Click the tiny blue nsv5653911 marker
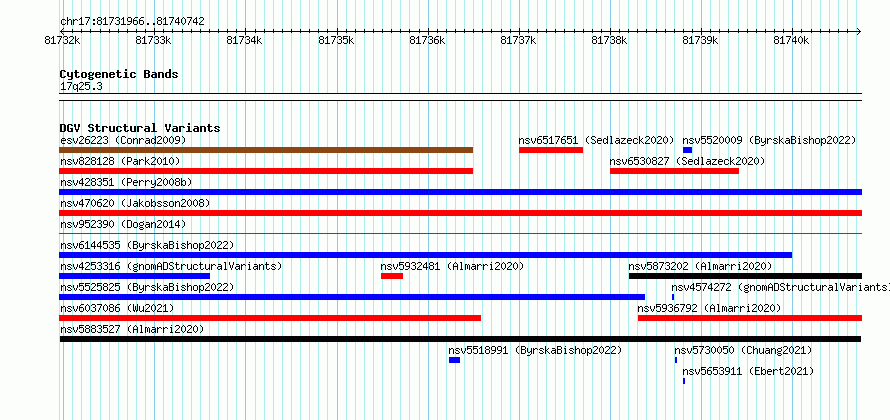Image resolution: width=890 pixels, height=420 pixels. click(684, 381)
